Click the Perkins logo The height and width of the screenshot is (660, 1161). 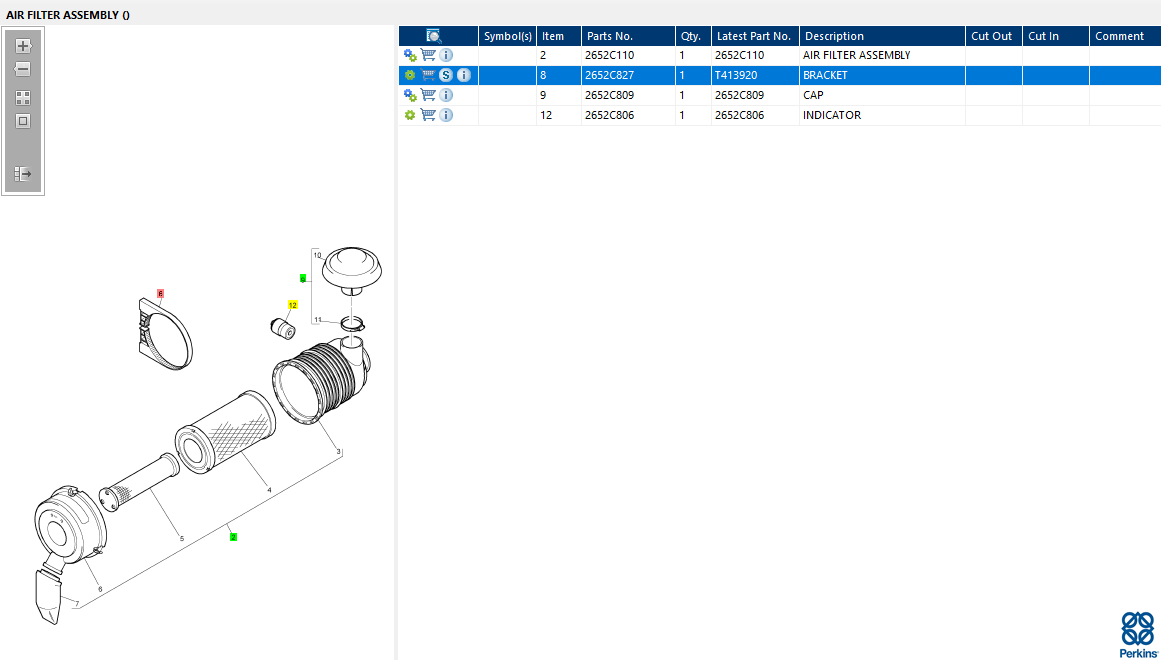pos(1139,635)
